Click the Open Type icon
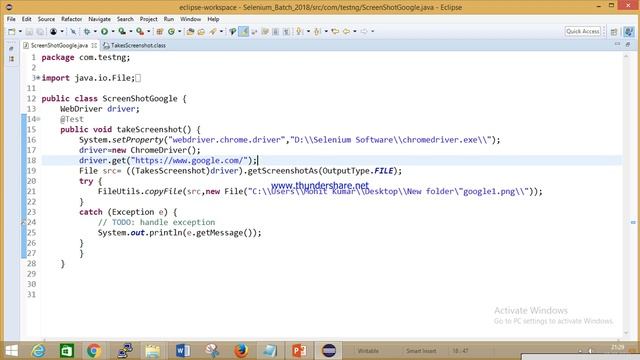Screen dimensions: 640x360 click(190, 31)
